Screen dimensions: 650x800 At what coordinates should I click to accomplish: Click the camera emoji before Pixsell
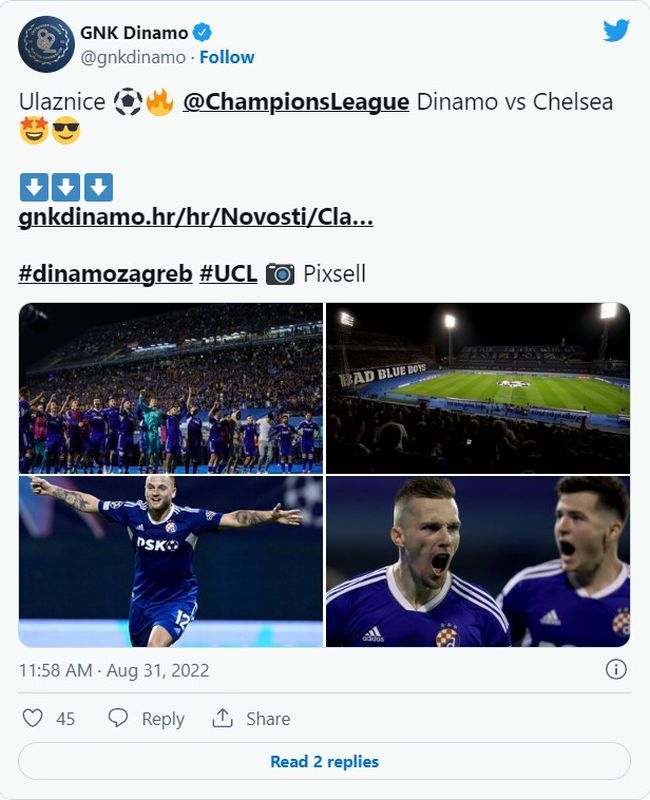point(280,273)
